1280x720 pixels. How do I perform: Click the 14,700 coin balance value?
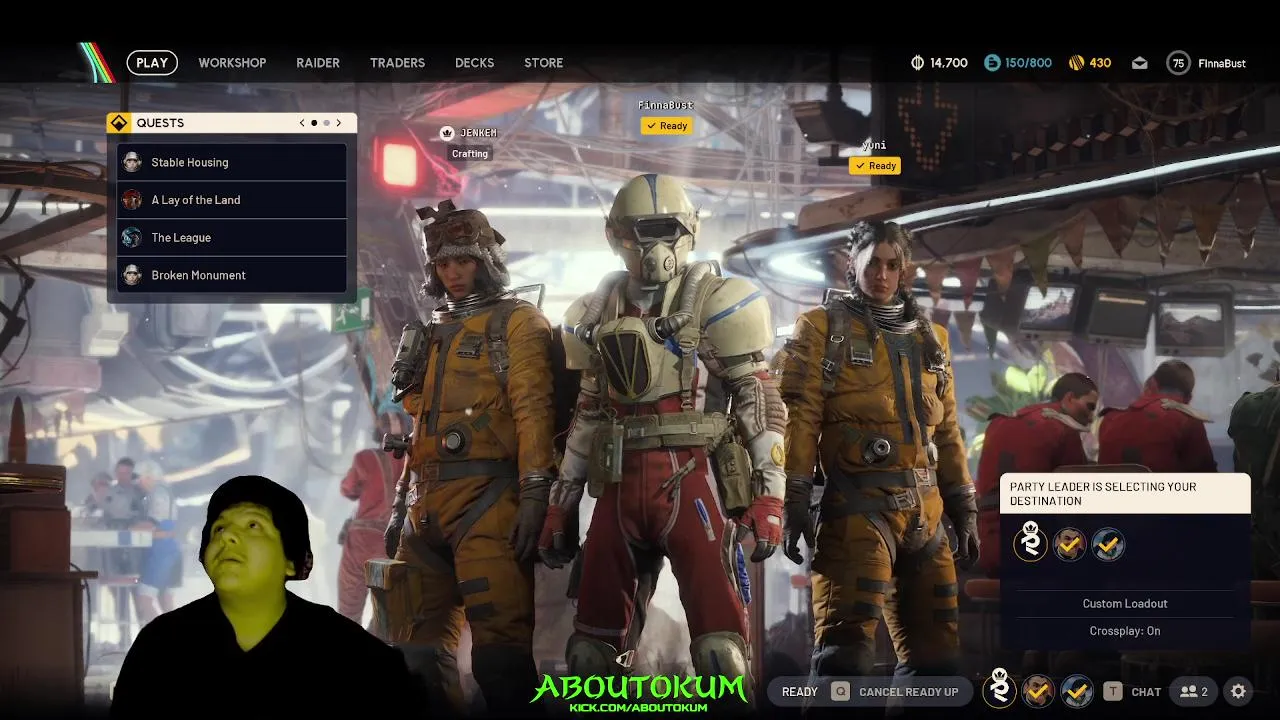click(x=948, y=63)
